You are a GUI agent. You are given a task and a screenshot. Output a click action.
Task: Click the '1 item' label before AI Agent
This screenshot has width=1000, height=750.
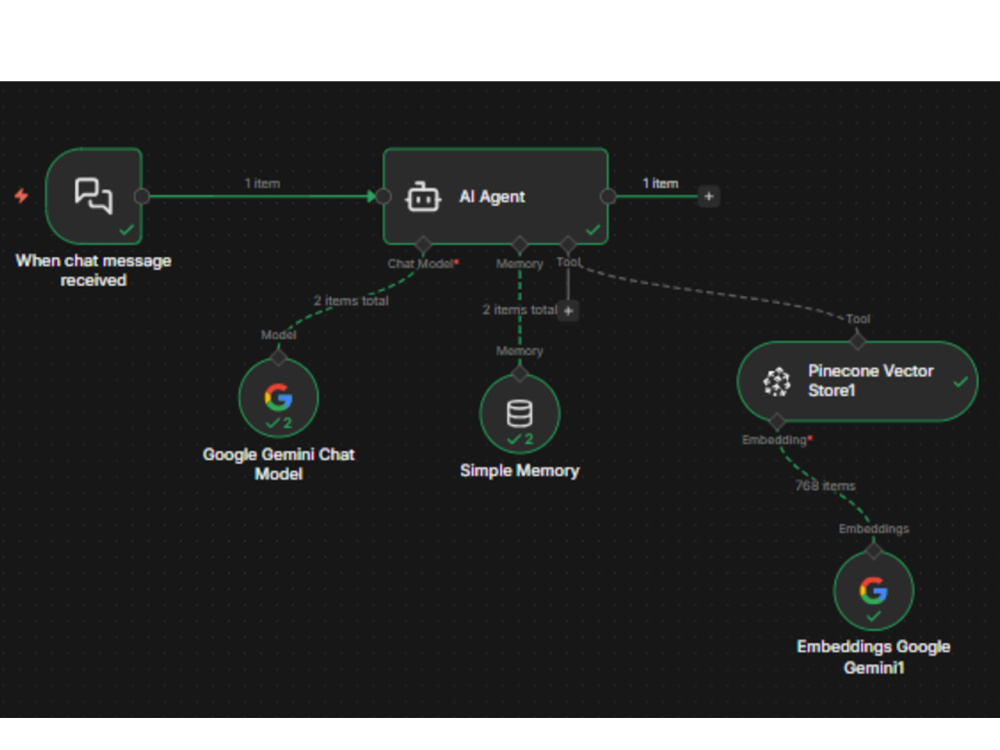pos(262,184)
